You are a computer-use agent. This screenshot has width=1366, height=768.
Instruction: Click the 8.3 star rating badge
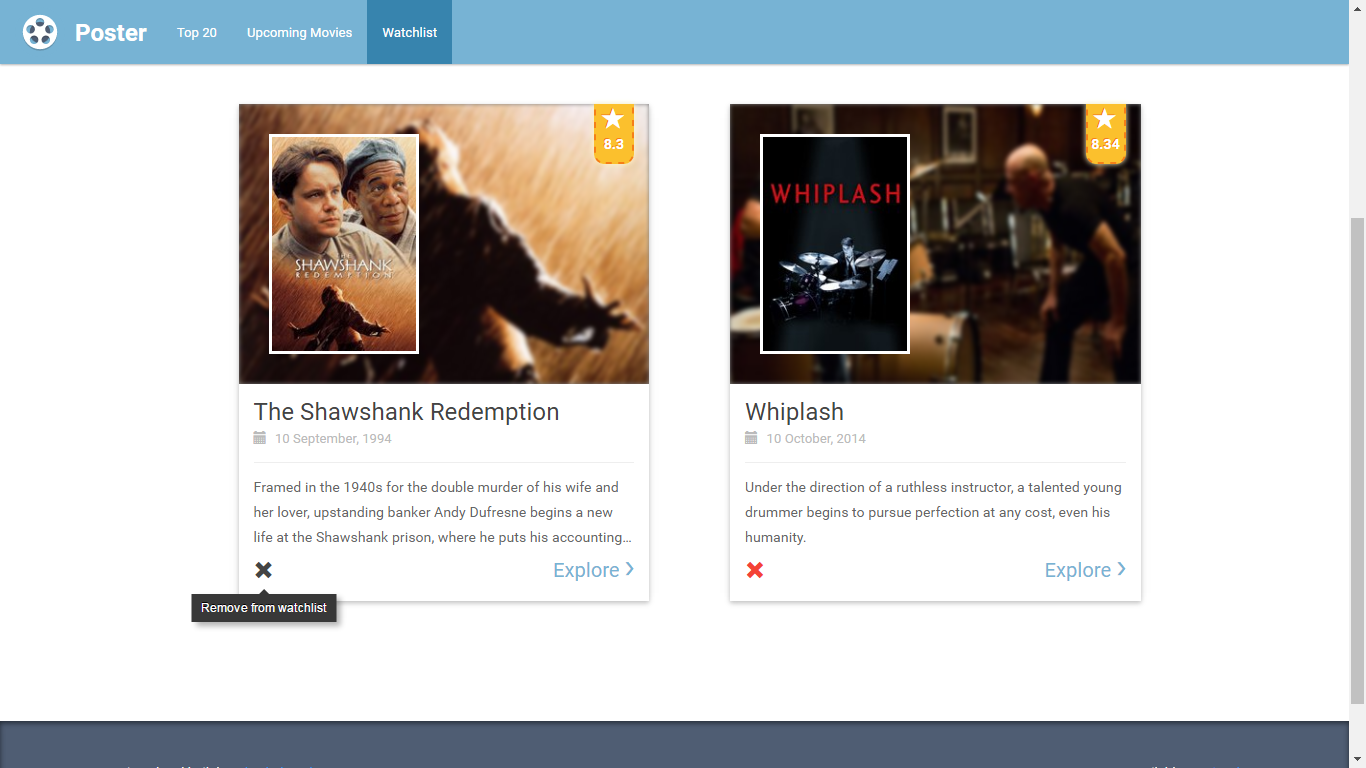coord(614,133)
